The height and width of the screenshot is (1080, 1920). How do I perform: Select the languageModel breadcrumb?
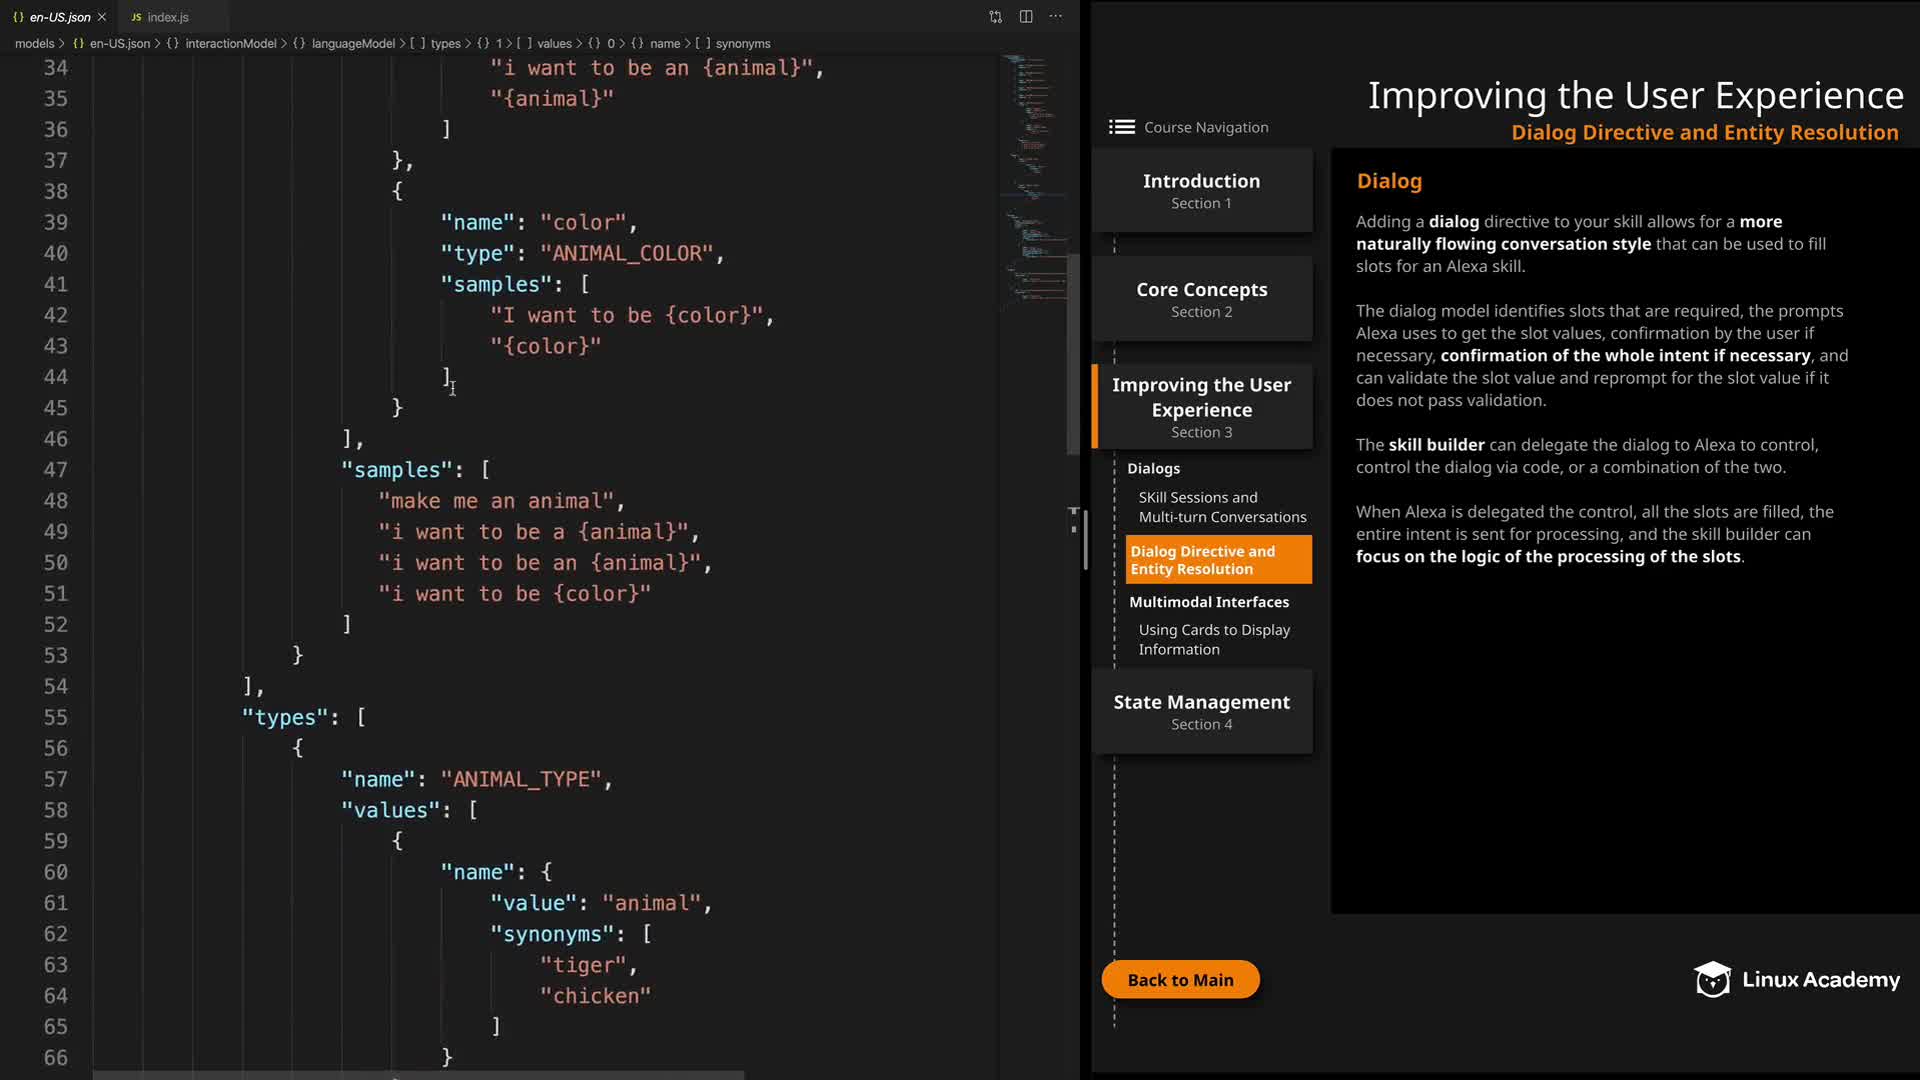point(352,44)
